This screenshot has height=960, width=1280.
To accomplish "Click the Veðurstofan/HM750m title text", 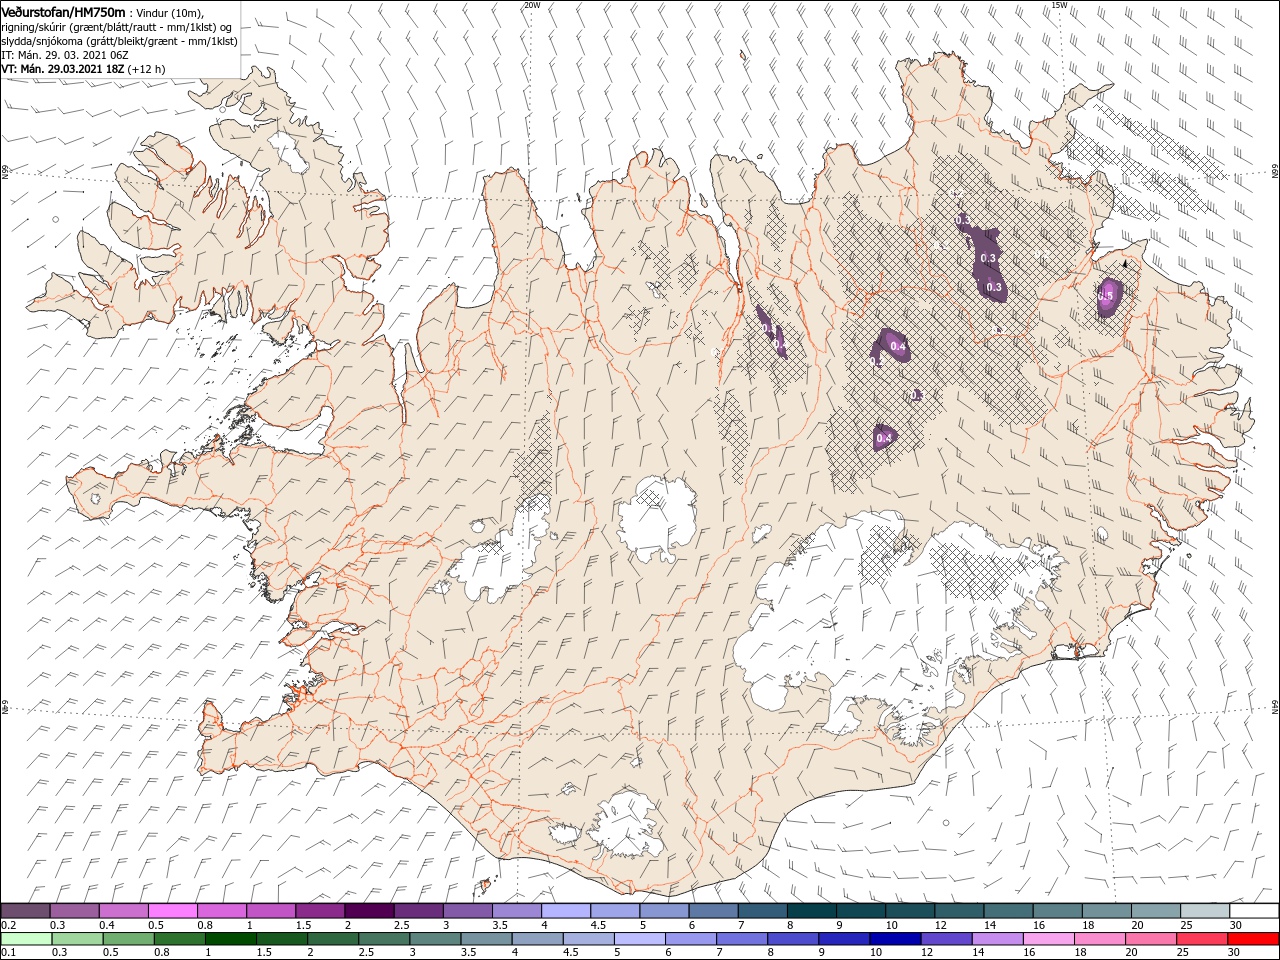I will (63, 11).
